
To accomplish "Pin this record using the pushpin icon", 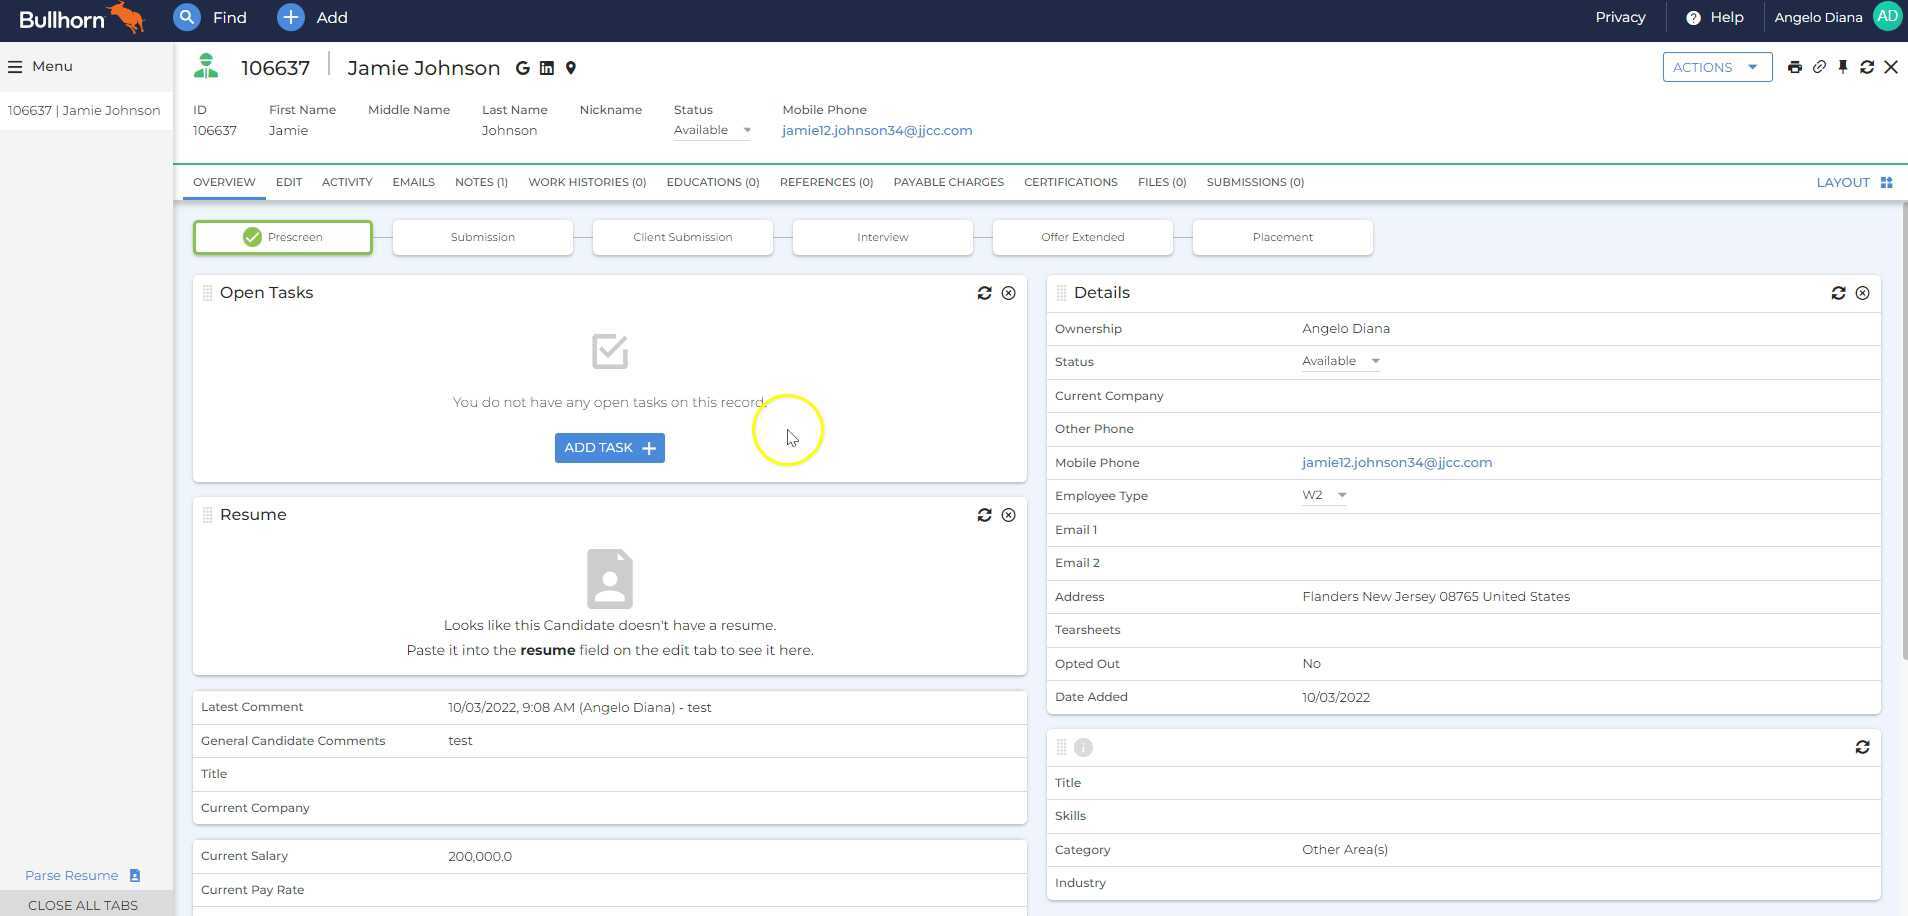I will coord(1843,67).
